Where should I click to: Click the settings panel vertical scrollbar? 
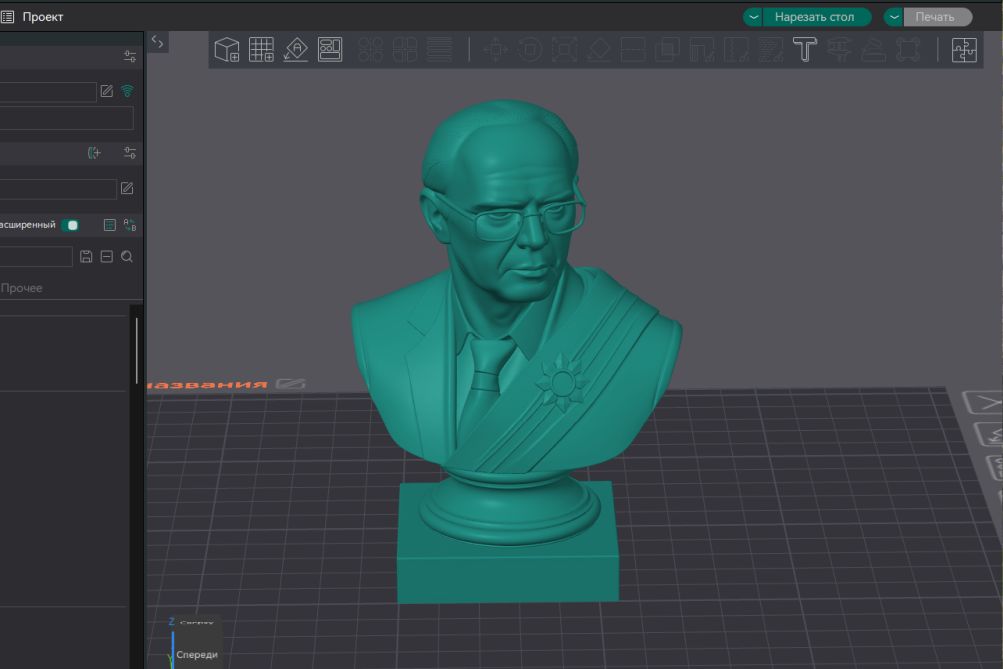pos(137,351)
